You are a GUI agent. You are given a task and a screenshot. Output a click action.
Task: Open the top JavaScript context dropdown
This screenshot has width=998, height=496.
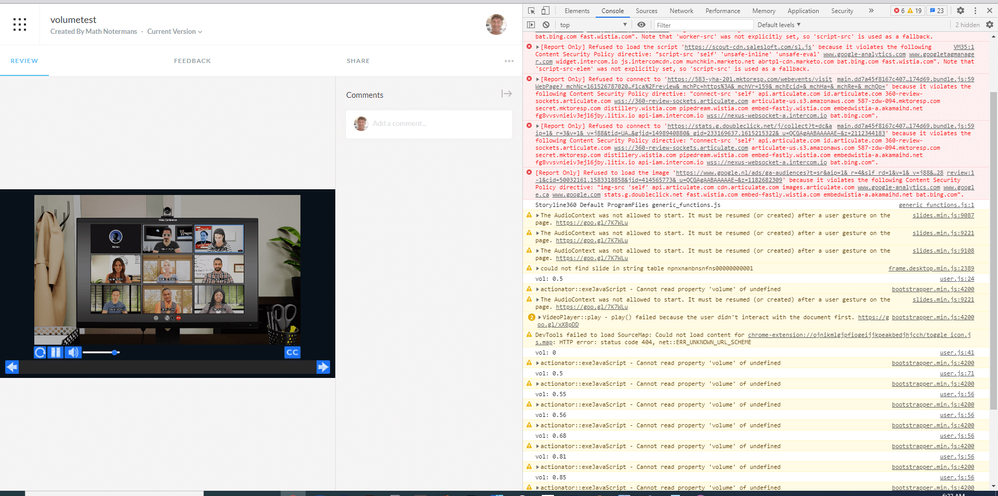click(593, 25)
